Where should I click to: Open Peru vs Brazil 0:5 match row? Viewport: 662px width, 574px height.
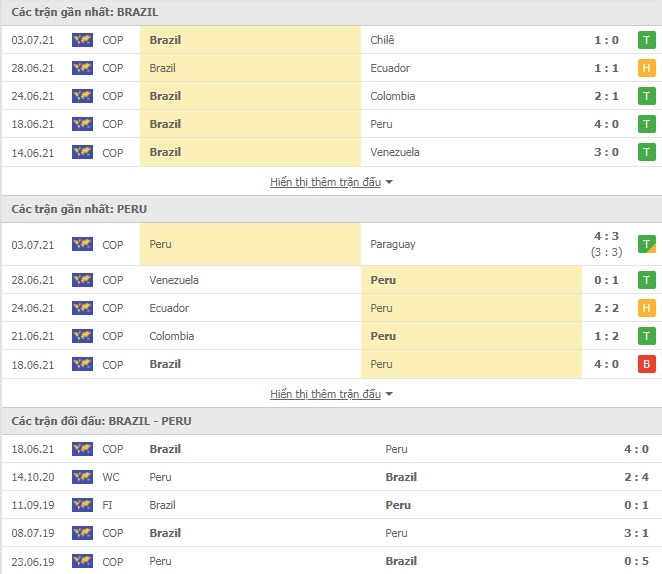pyautogui.click(x=331, y=561)
